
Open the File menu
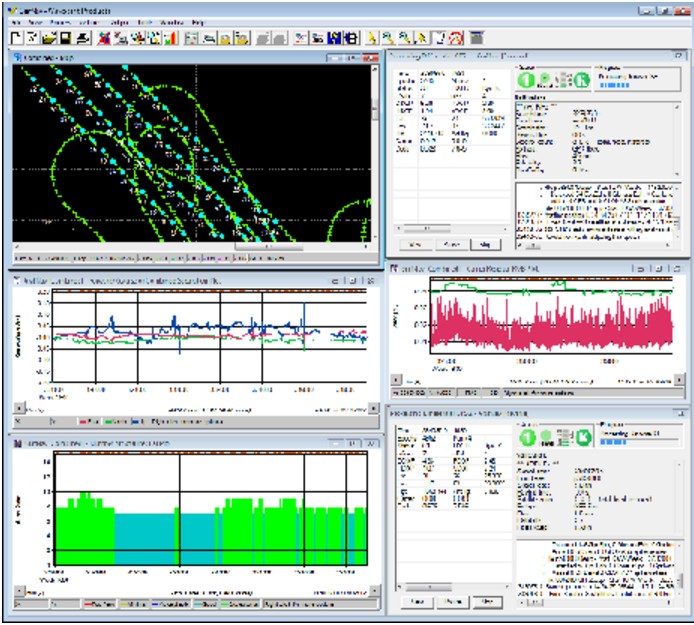pos(17,21)
